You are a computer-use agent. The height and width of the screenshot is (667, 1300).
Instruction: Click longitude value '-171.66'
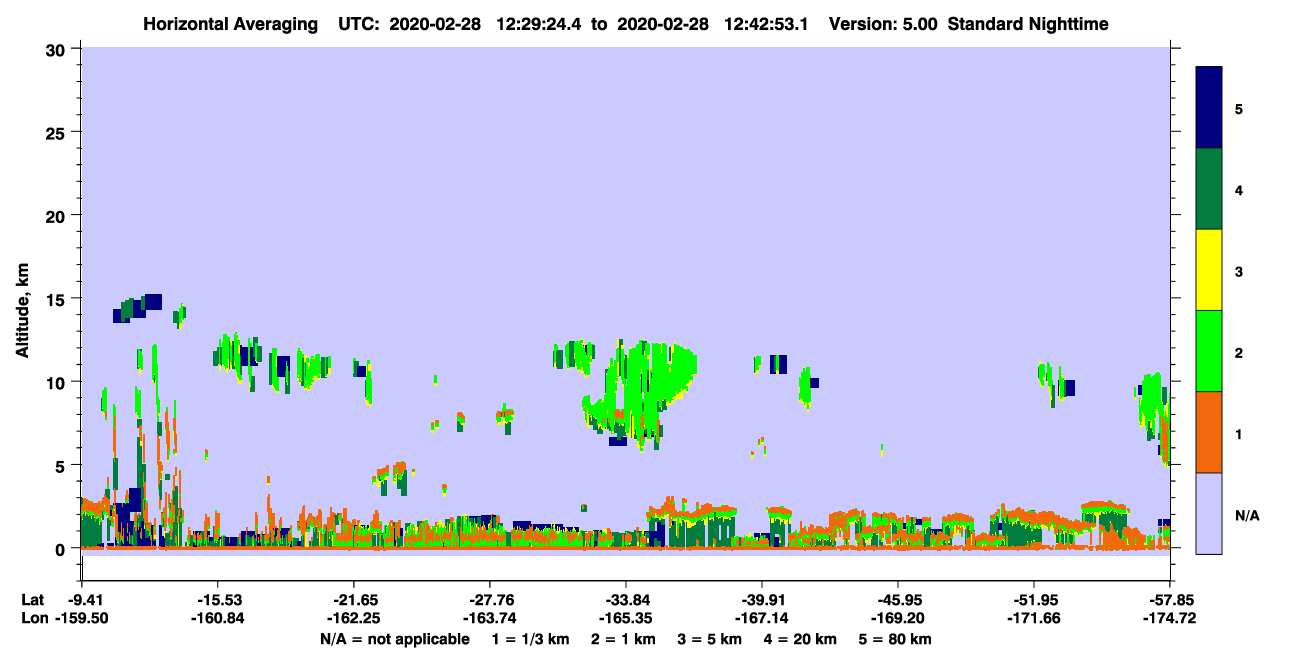tap(1034, 619)
